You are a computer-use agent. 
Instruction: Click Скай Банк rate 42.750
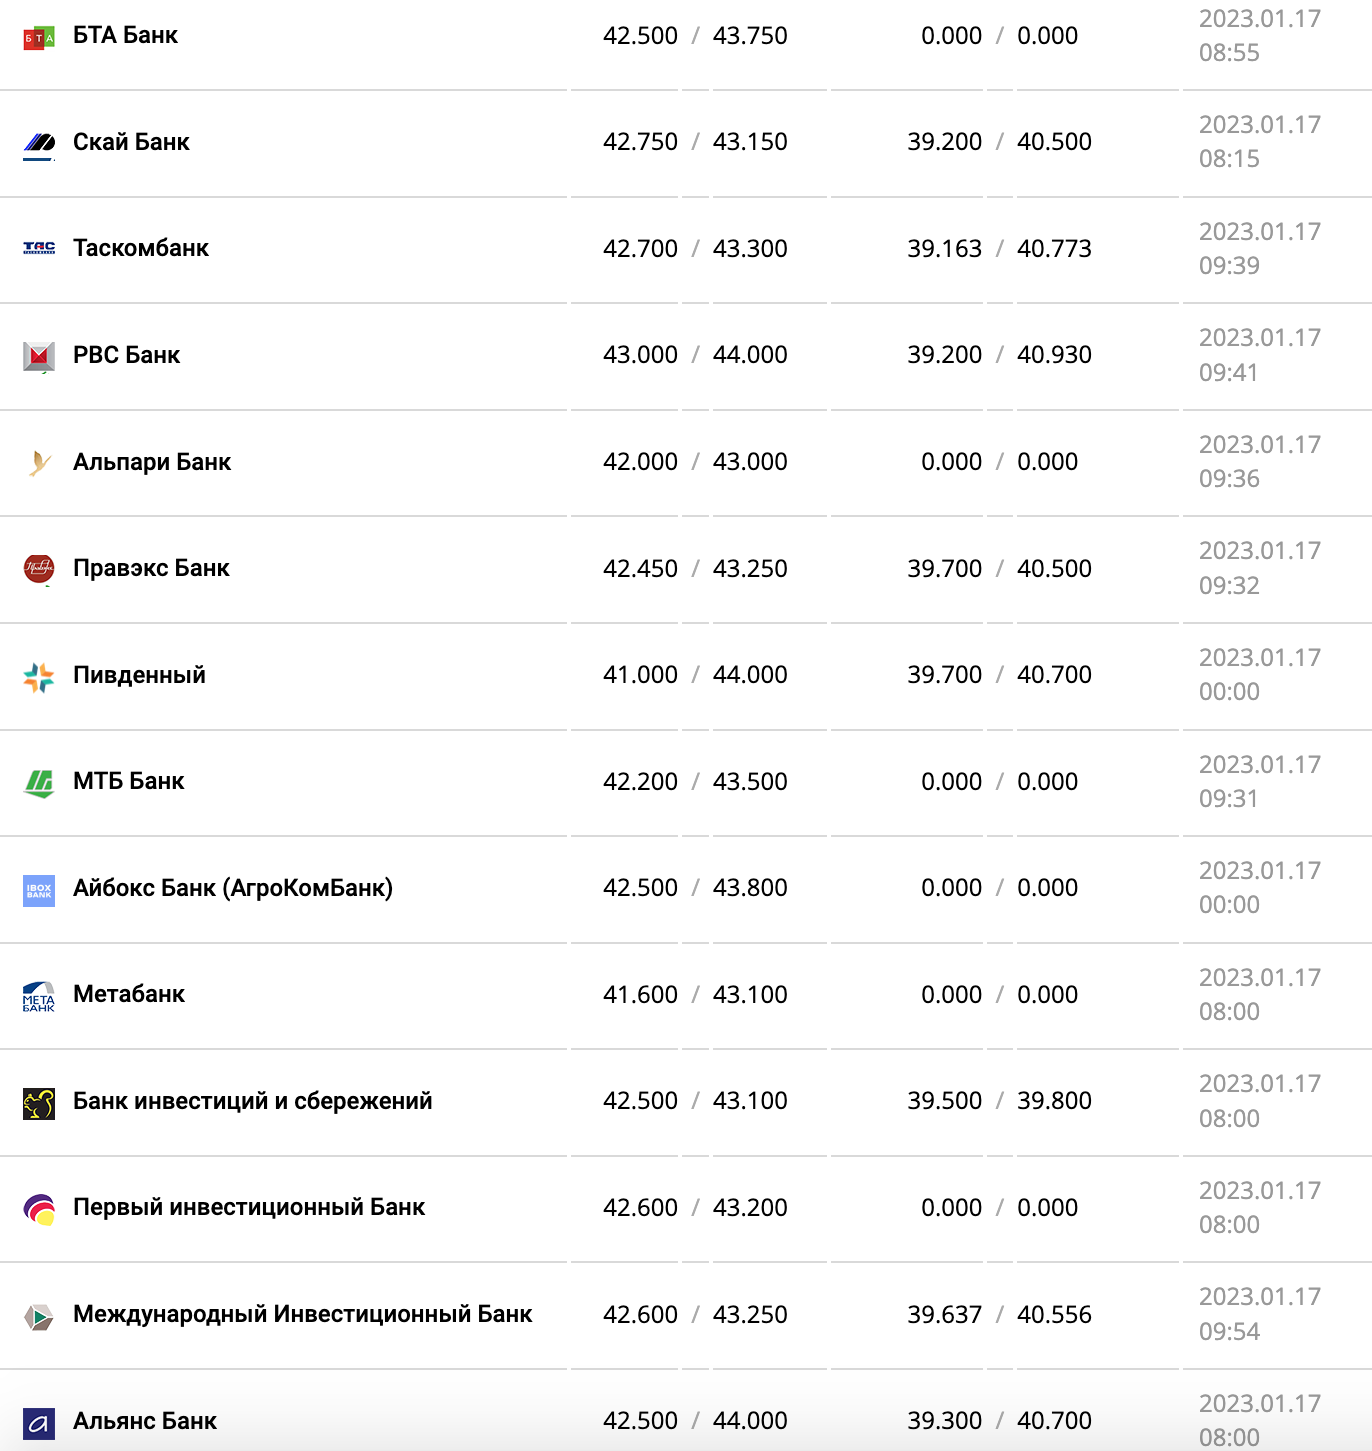[x=640, y=142]
